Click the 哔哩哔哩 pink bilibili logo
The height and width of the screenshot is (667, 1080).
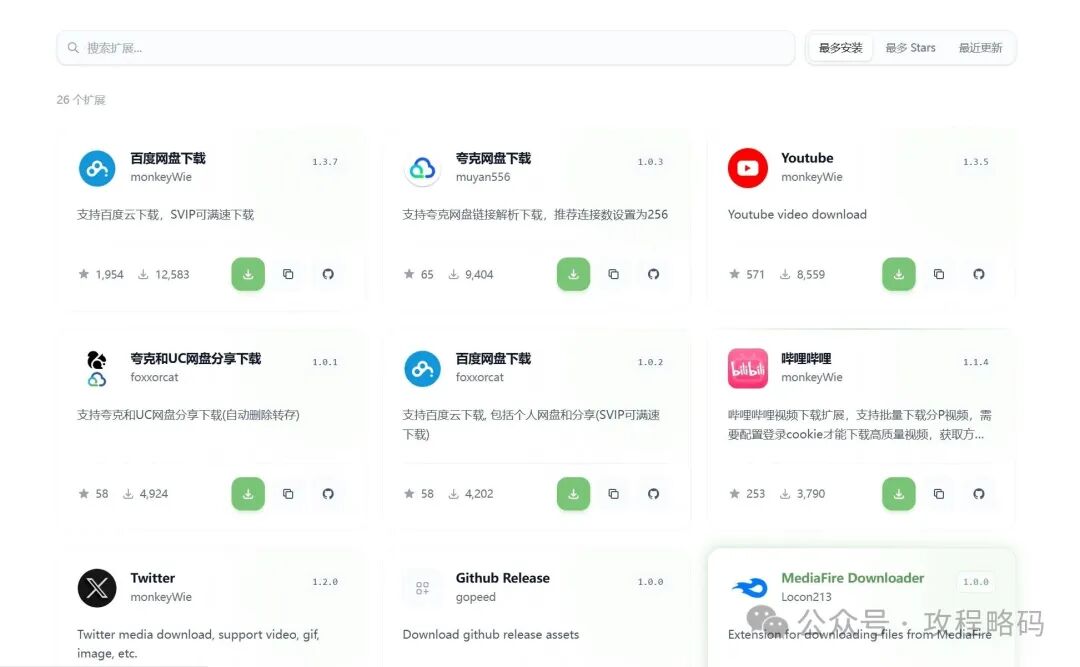tap(747, 368)
